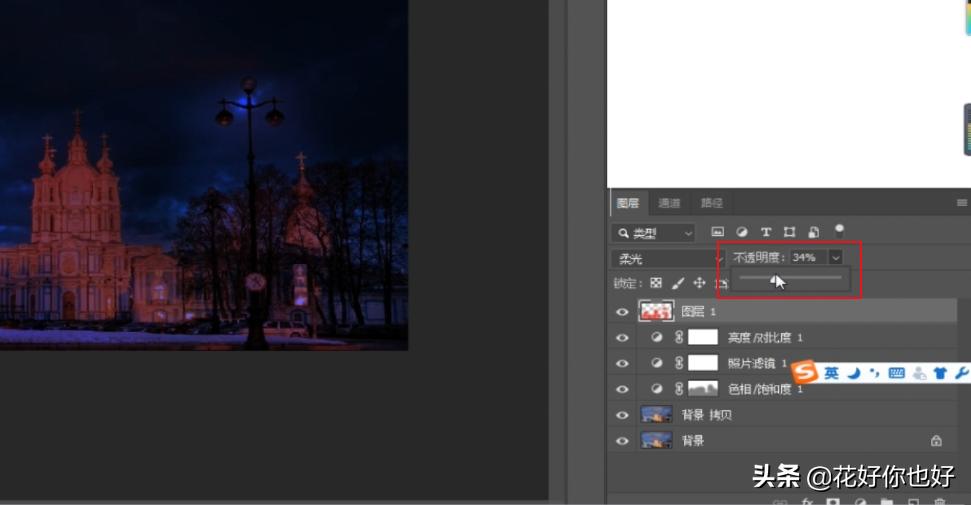Switch to the 路径 tab
This screenshot has height=505, width=971.
711,203
